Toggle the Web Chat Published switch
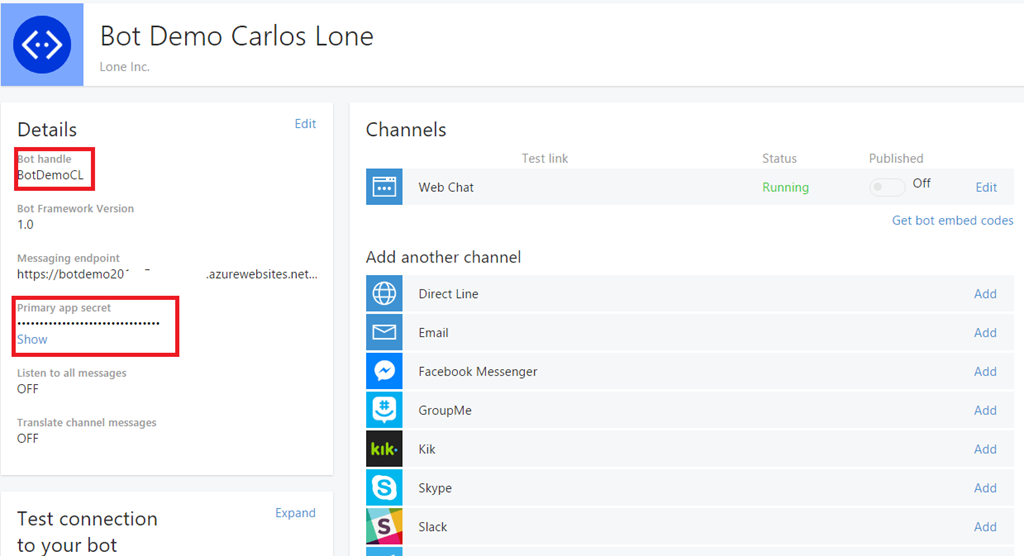This screenshot has height=556, width=1024. (887, 187)
